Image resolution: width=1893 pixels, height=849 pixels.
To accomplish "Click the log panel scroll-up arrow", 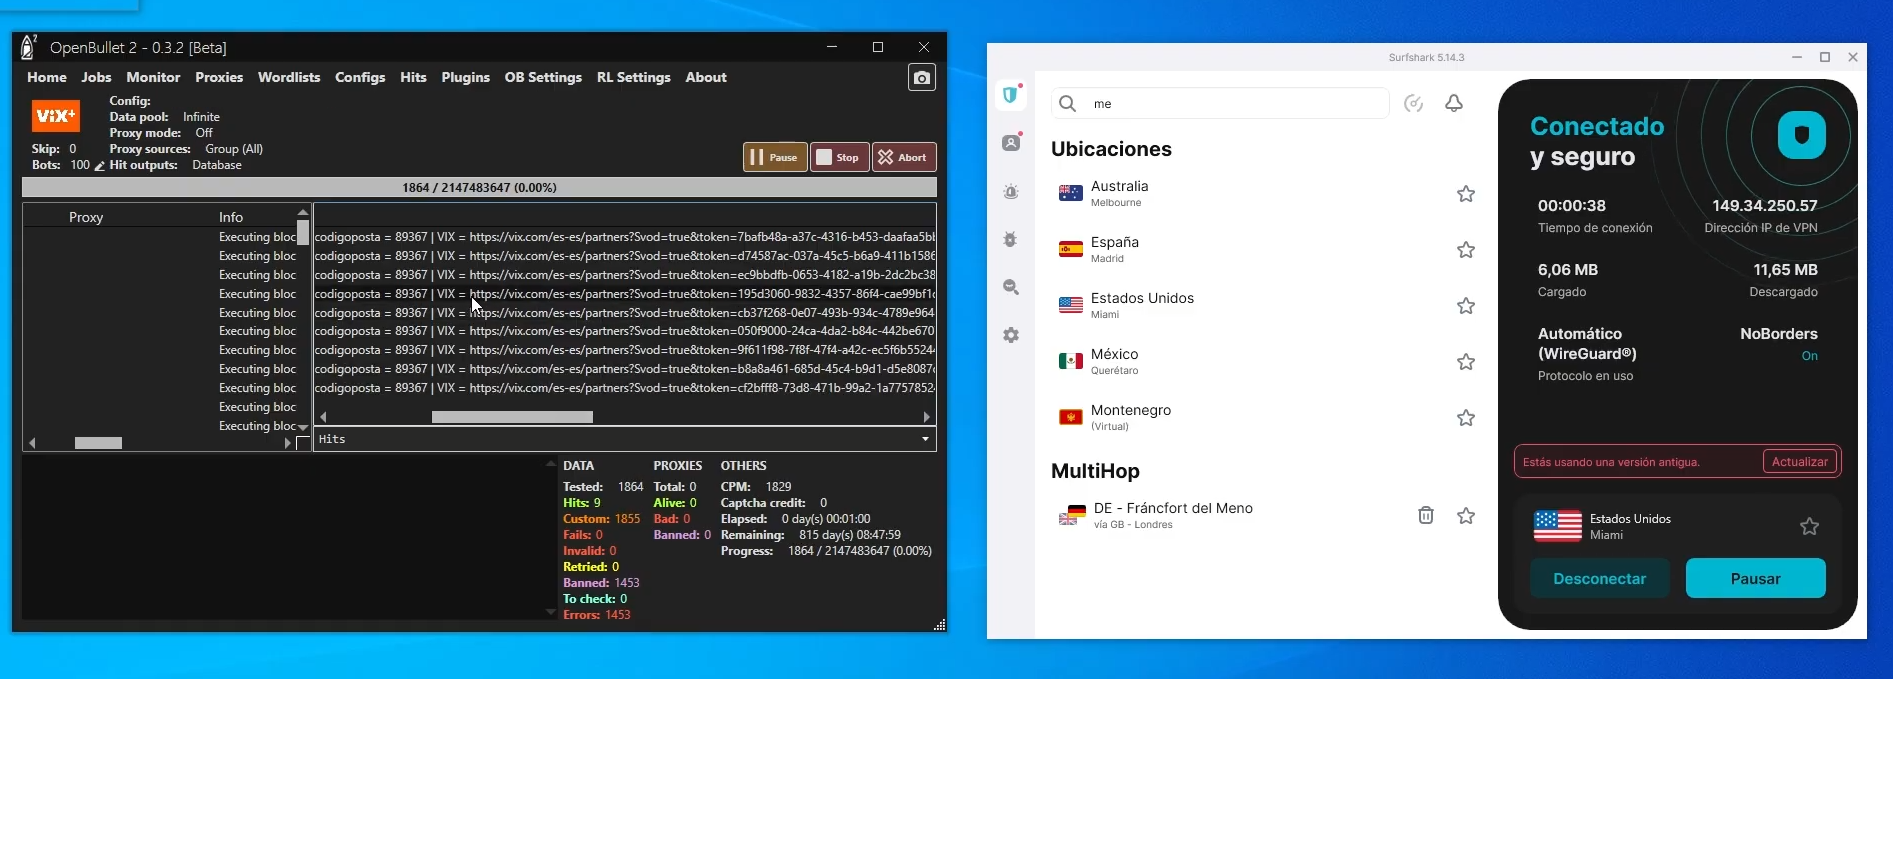I will tap(550, 464).
